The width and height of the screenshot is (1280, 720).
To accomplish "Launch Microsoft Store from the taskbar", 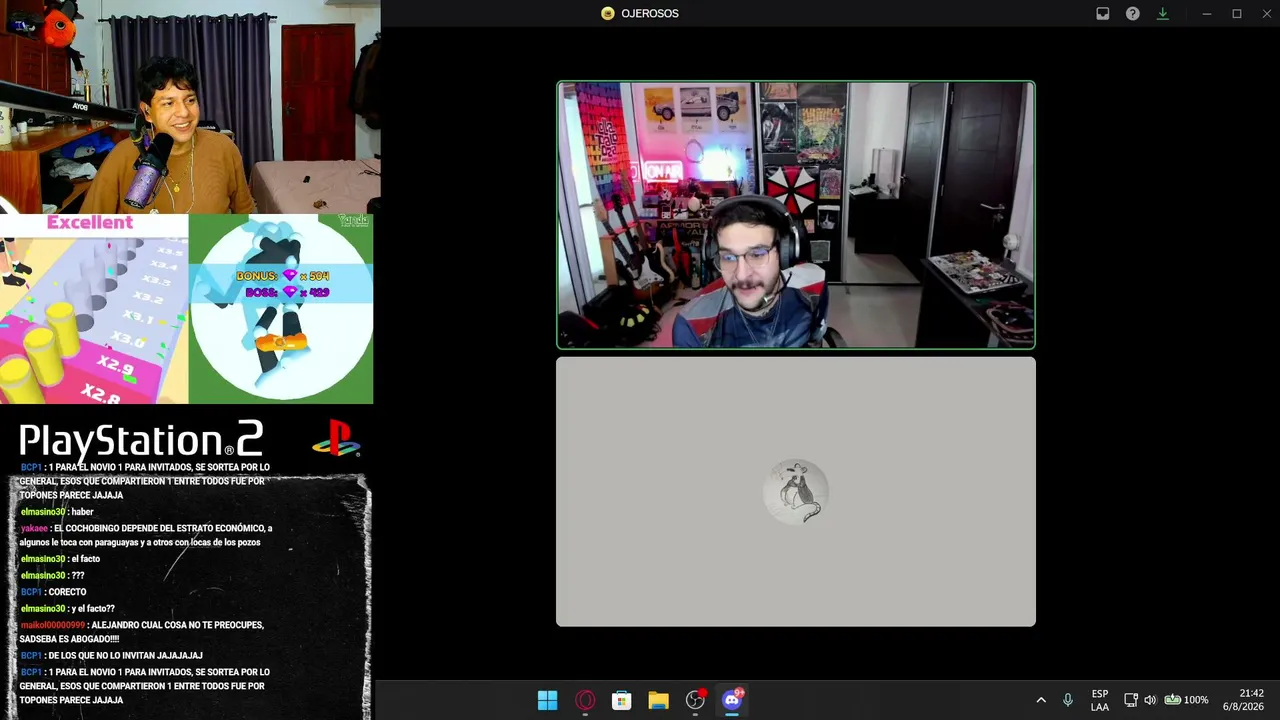I will (621, 700).
